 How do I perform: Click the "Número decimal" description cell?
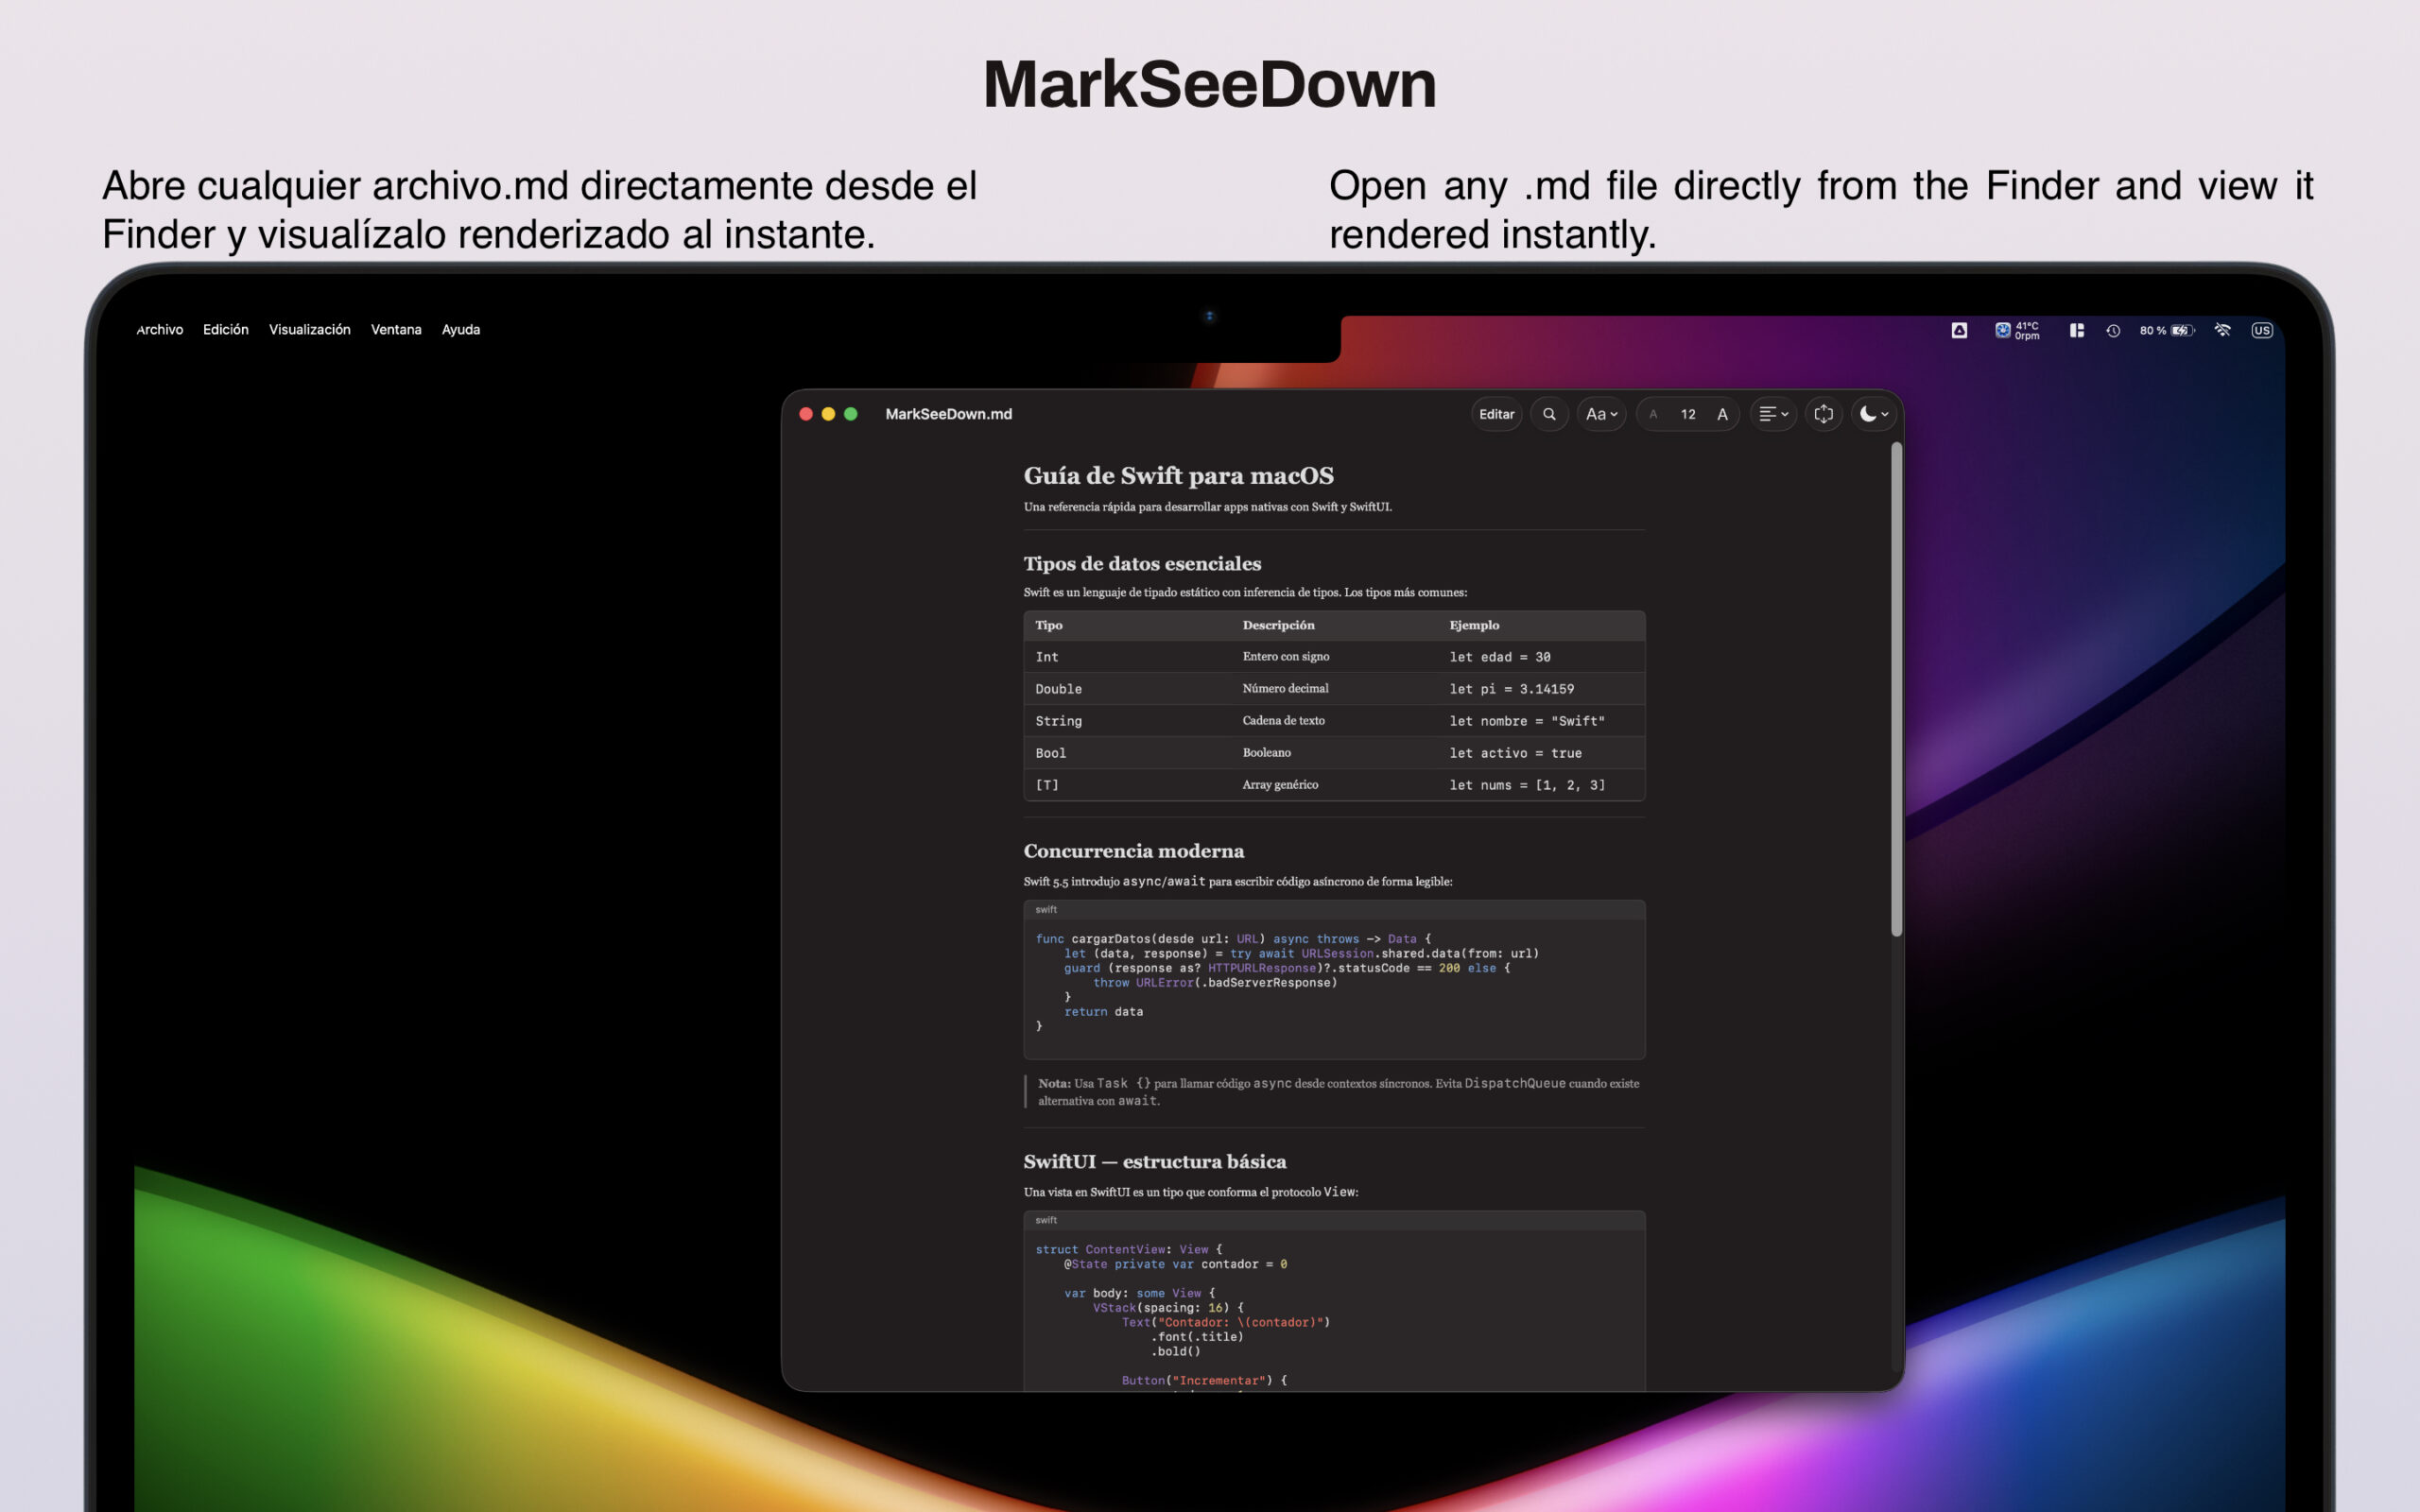click(1285, 689)
